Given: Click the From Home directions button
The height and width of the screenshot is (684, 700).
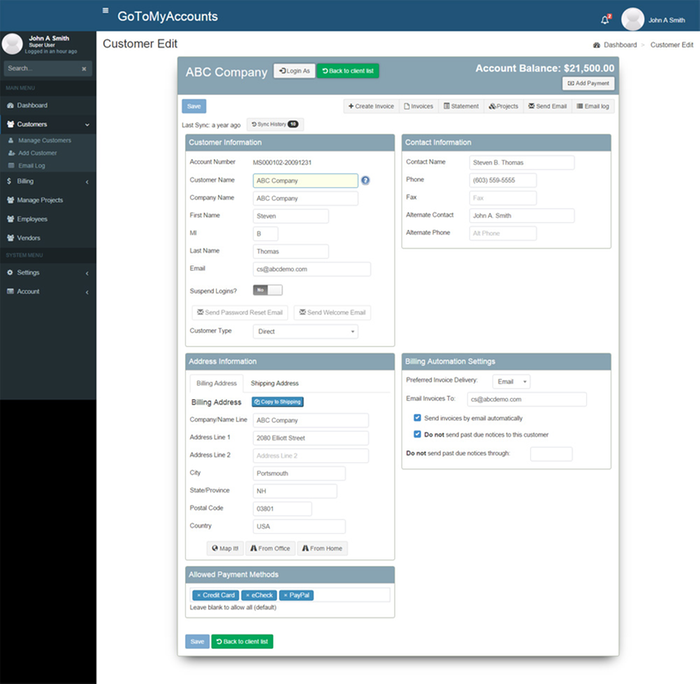Looking at the screenshot, I should [x=322, y=548].
